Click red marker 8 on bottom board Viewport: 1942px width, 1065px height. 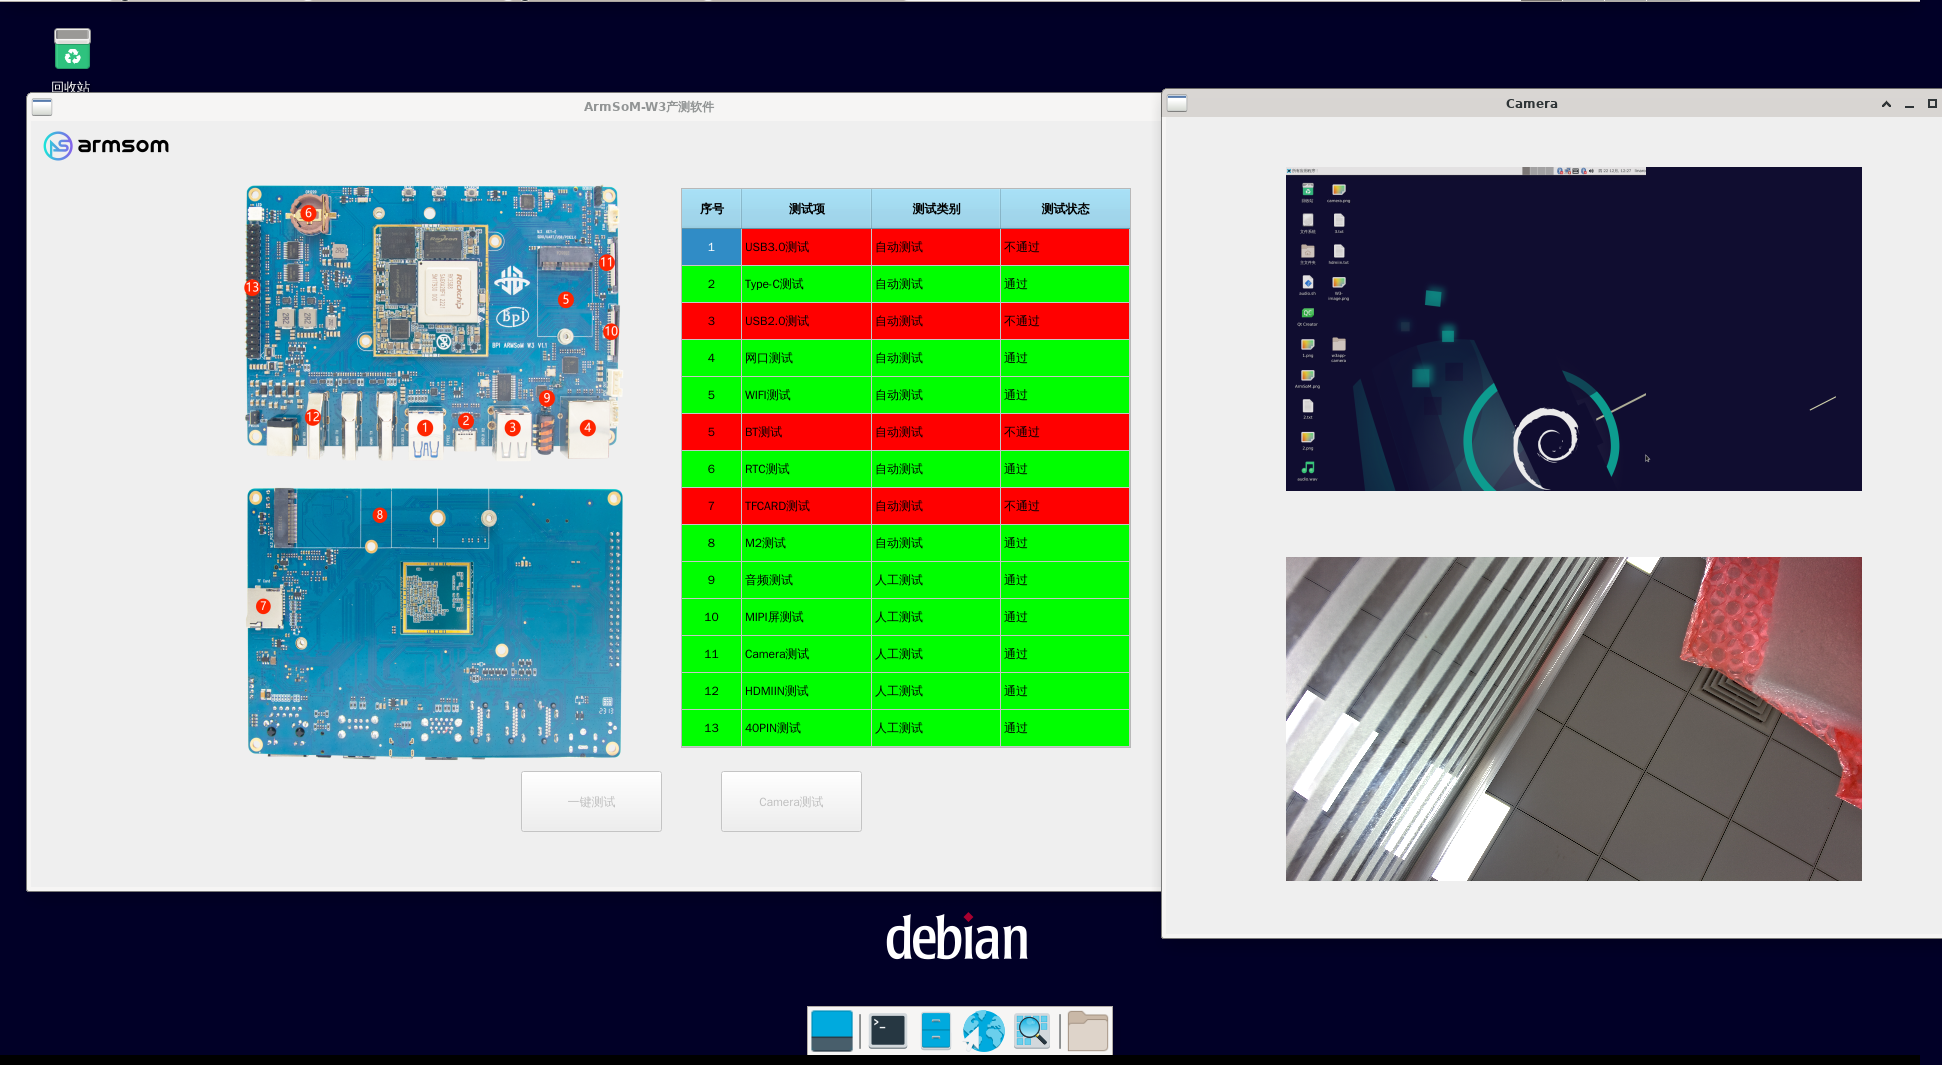[379, 515]
